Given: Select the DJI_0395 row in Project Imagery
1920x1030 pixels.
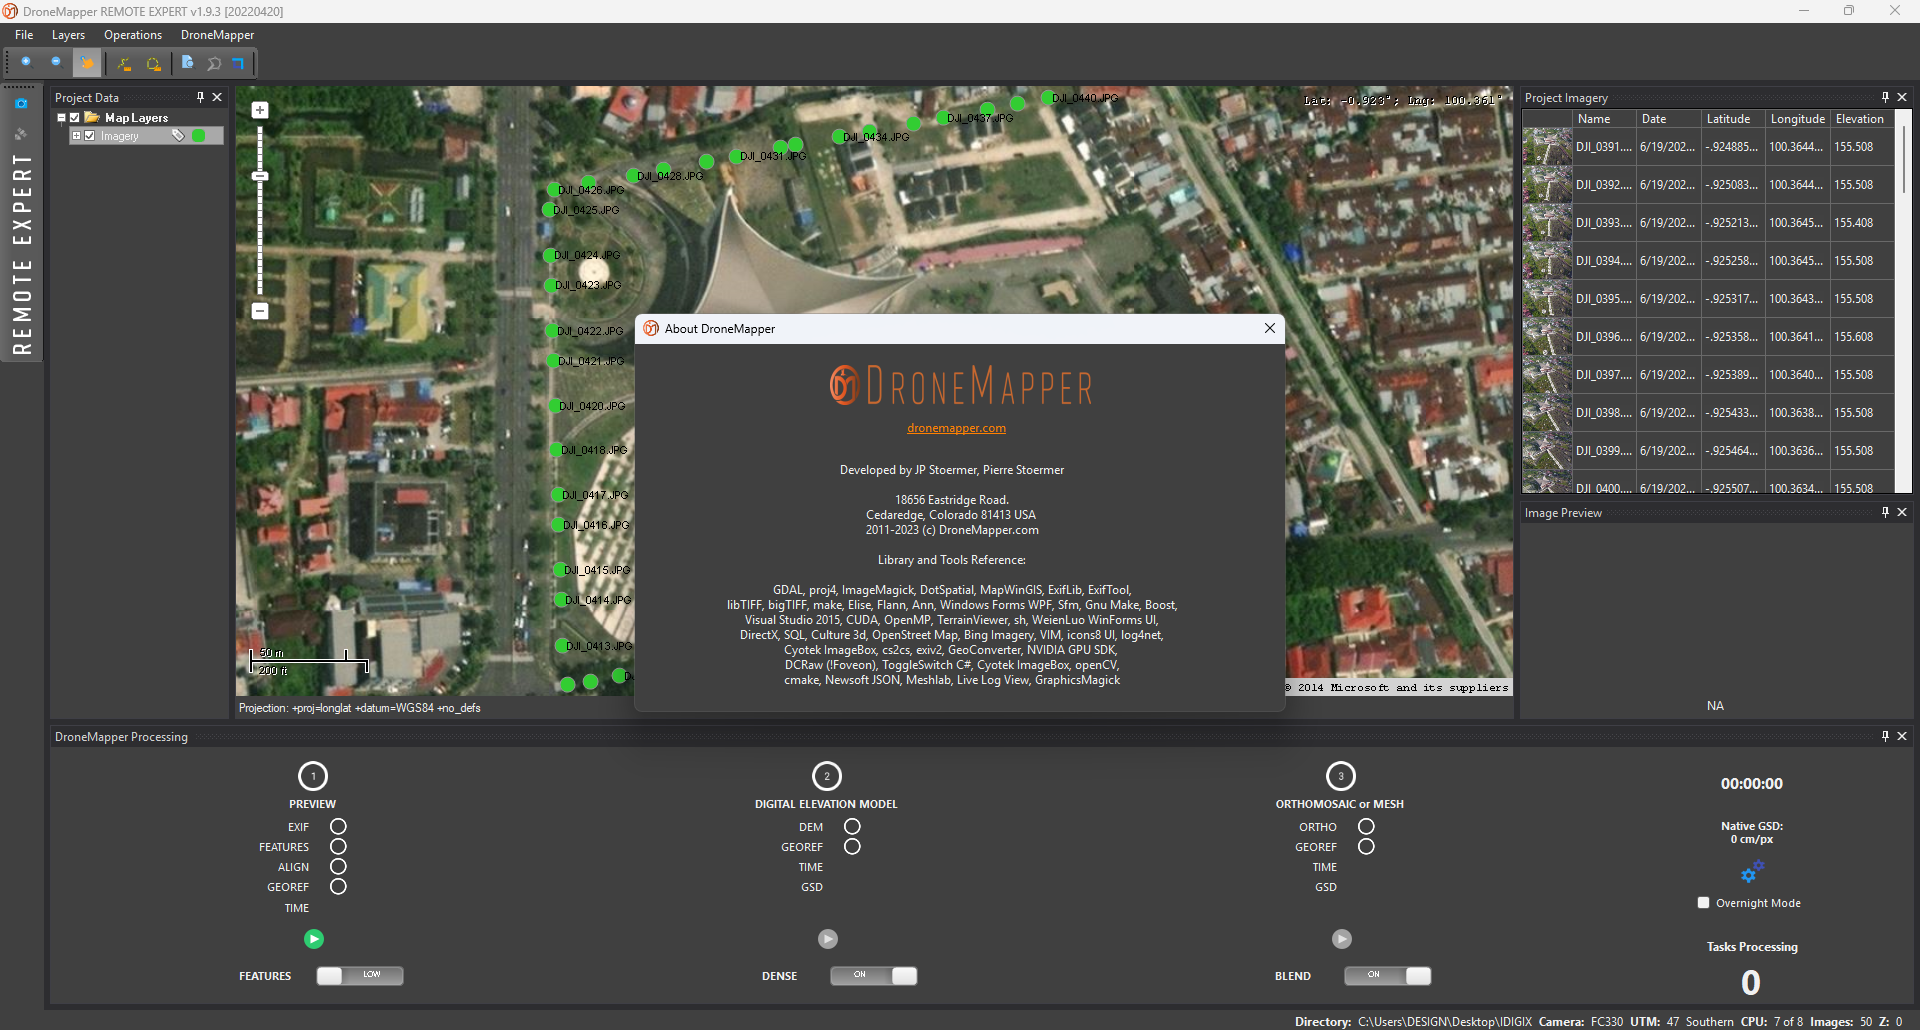Looking at the screenshot, I should (1708, 299).
